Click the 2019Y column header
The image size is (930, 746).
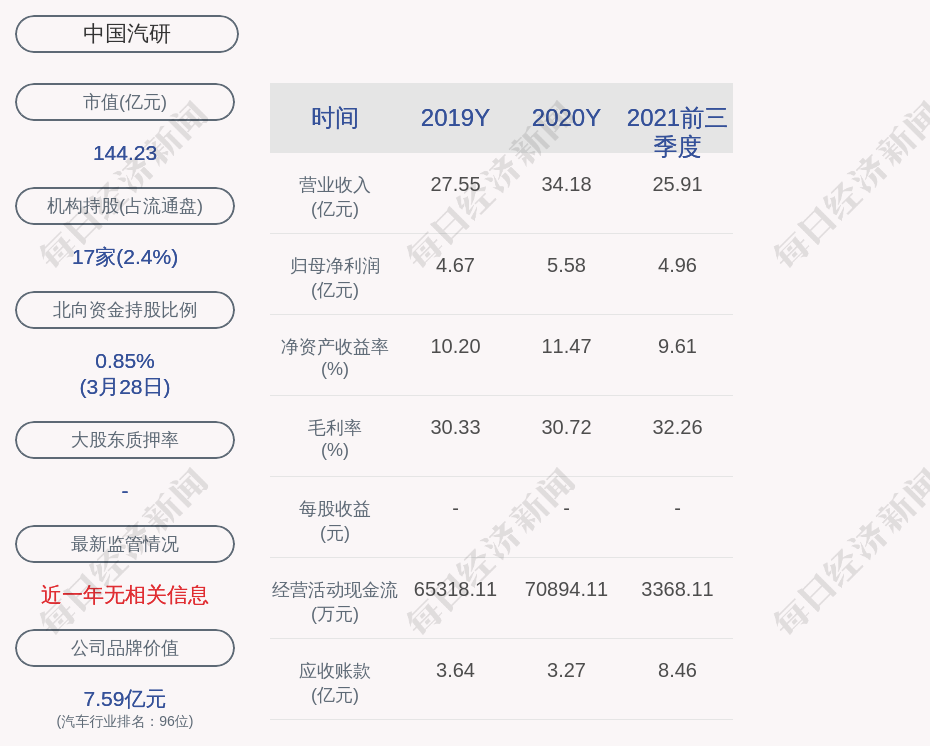(456, 118)
